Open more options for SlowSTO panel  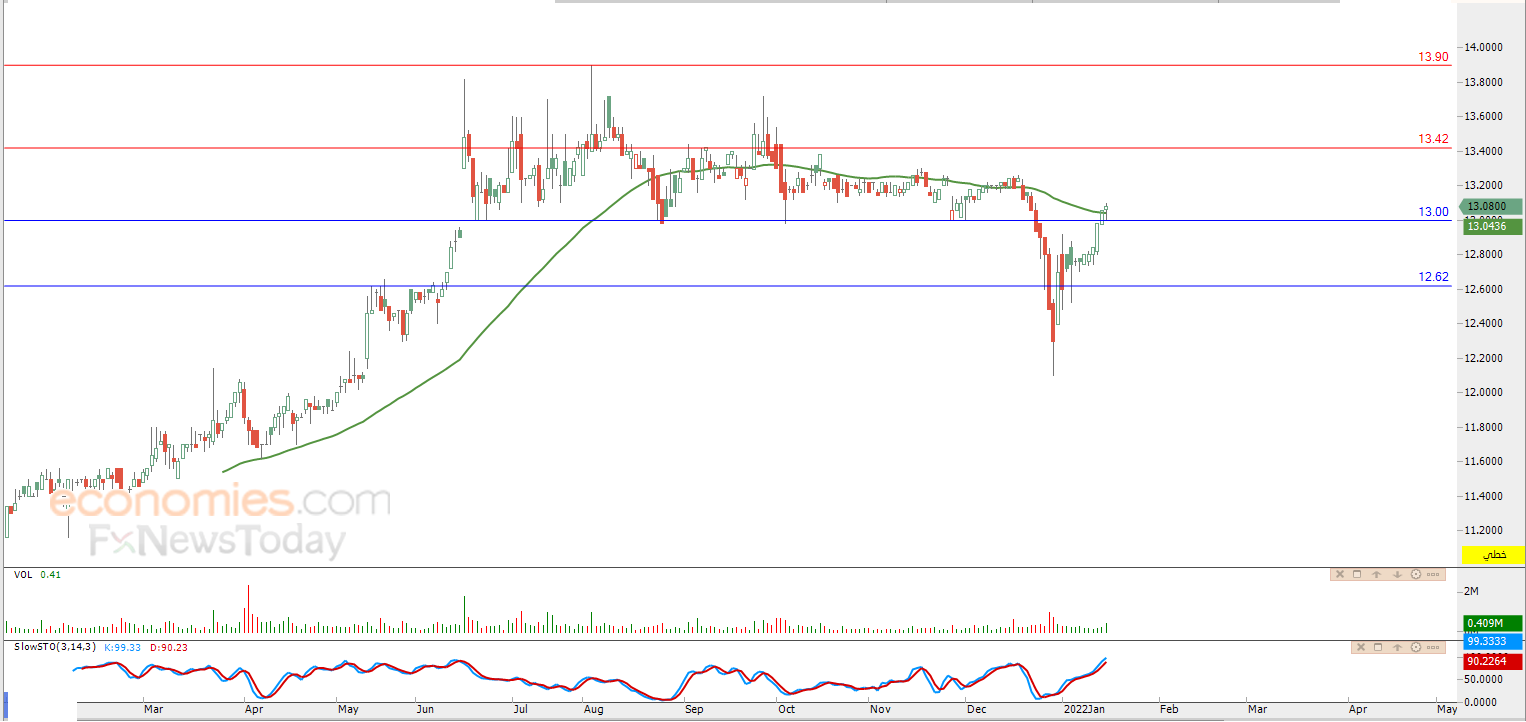click(1433, 647)
